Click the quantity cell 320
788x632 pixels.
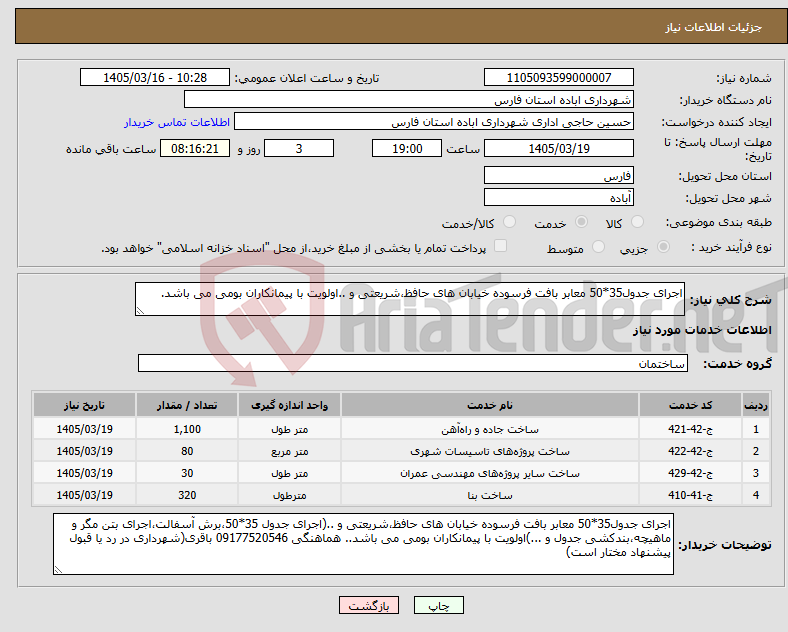(187, 495)
